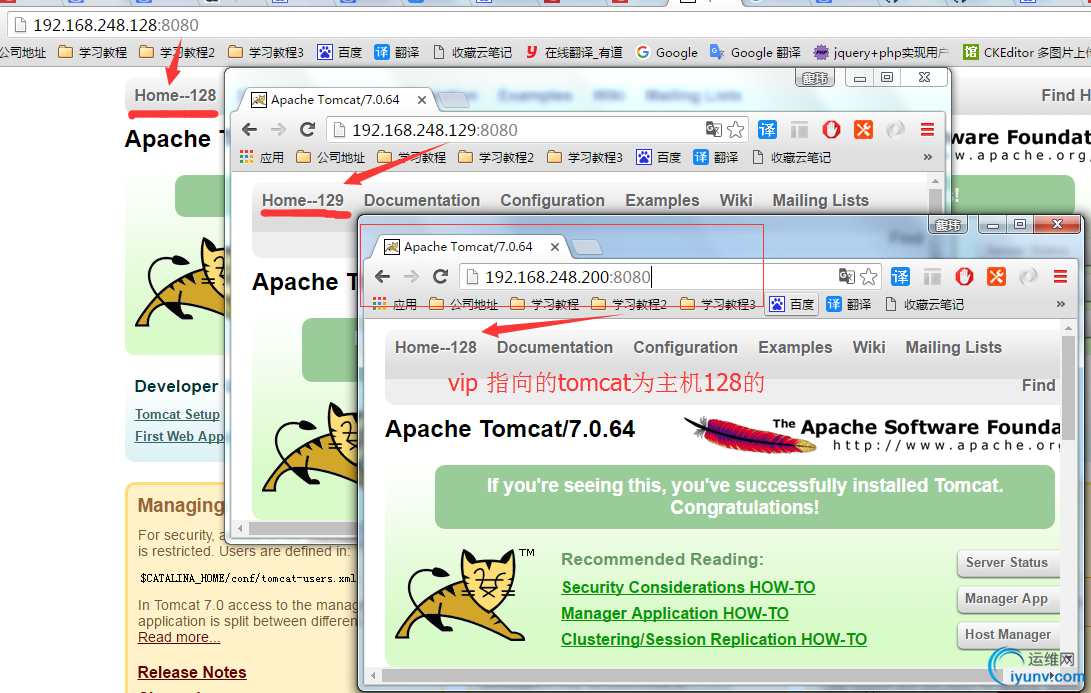Screen dimensions: 1091x693
Task: Open the 在线翻译_有道 bookmark in the back window
Action: [x=574, y=52]
